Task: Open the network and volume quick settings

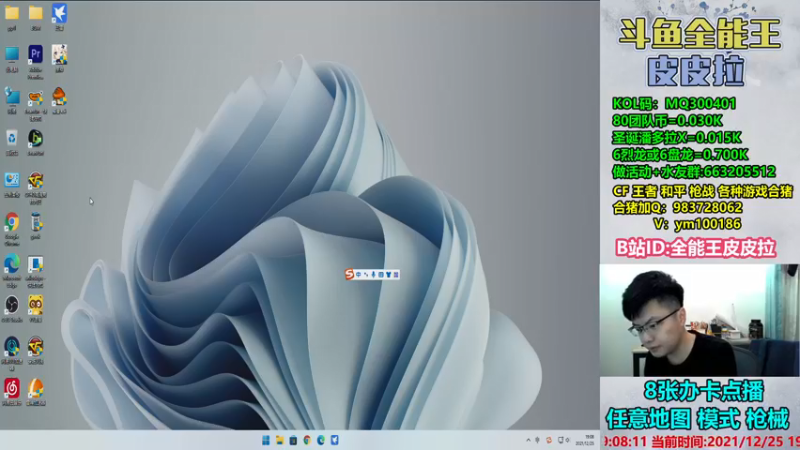Action: pyautogui.click(x=564, y=440)
